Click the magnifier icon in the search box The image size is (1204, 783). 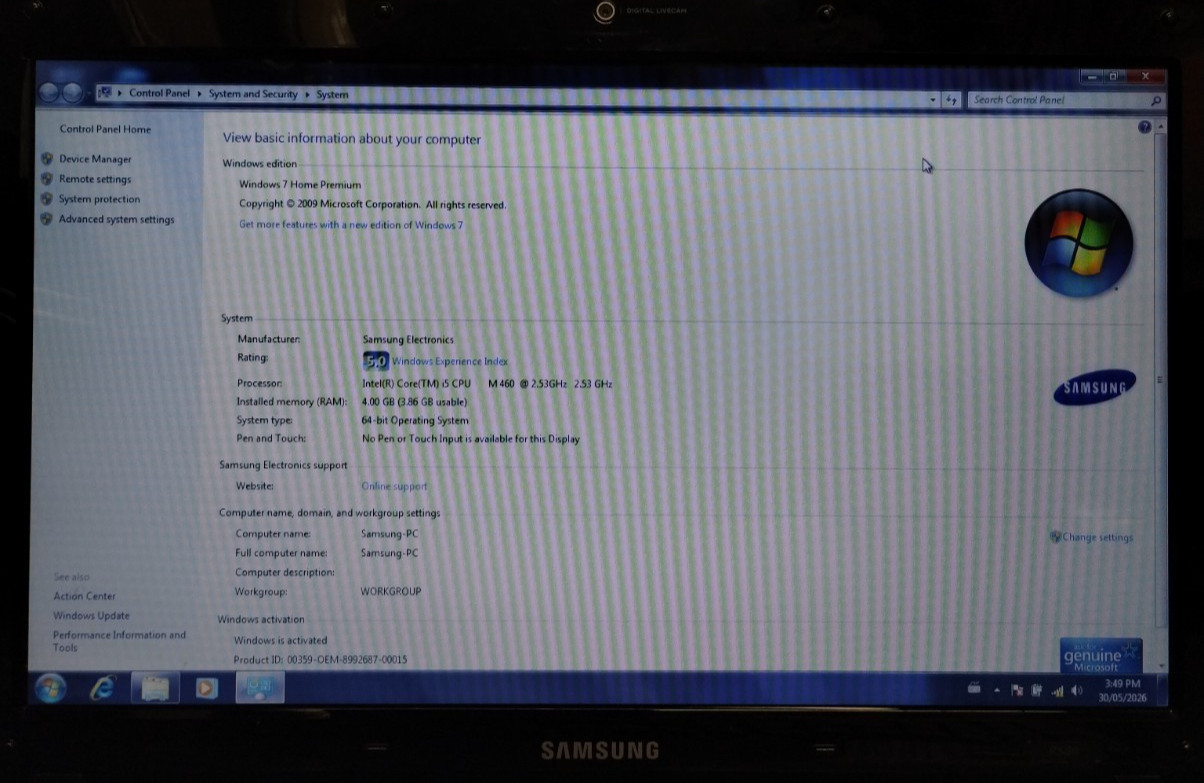(x=1156, y=100)
